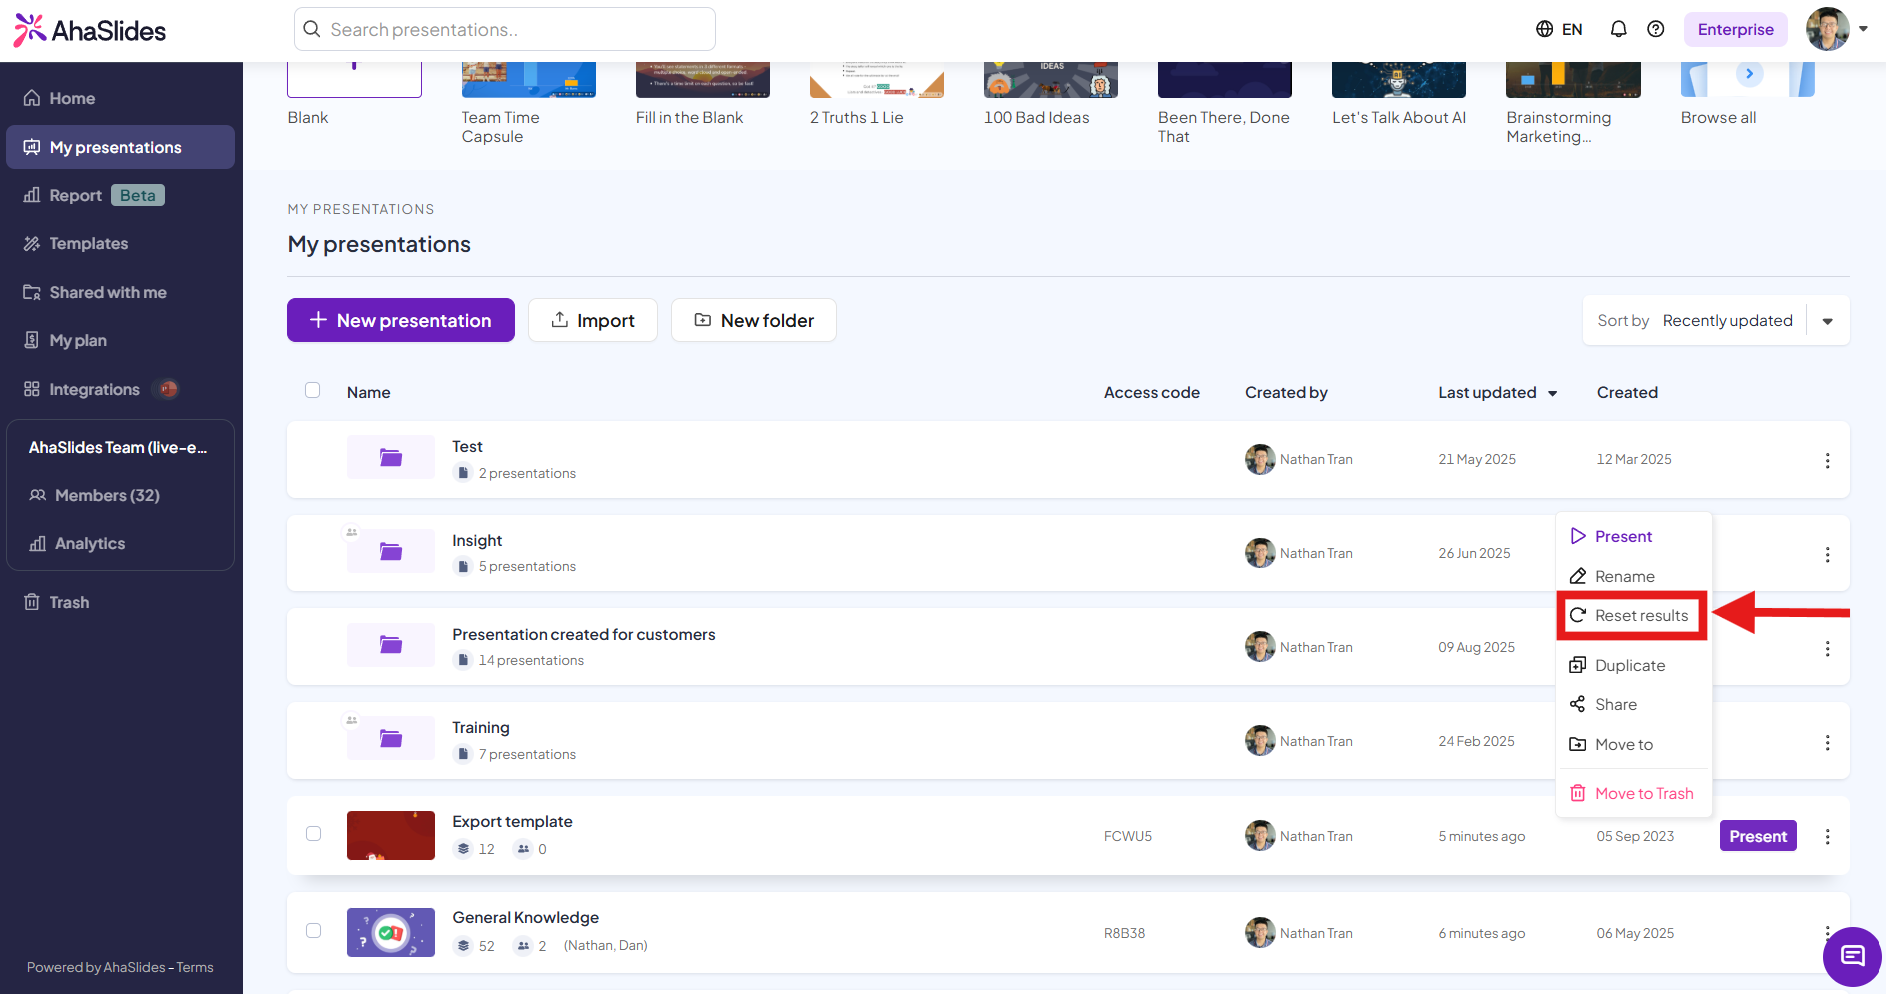Expand the Sort by Recently updated dropdown
Screen dimensions: 1886x994
[x=1827, y=321]
